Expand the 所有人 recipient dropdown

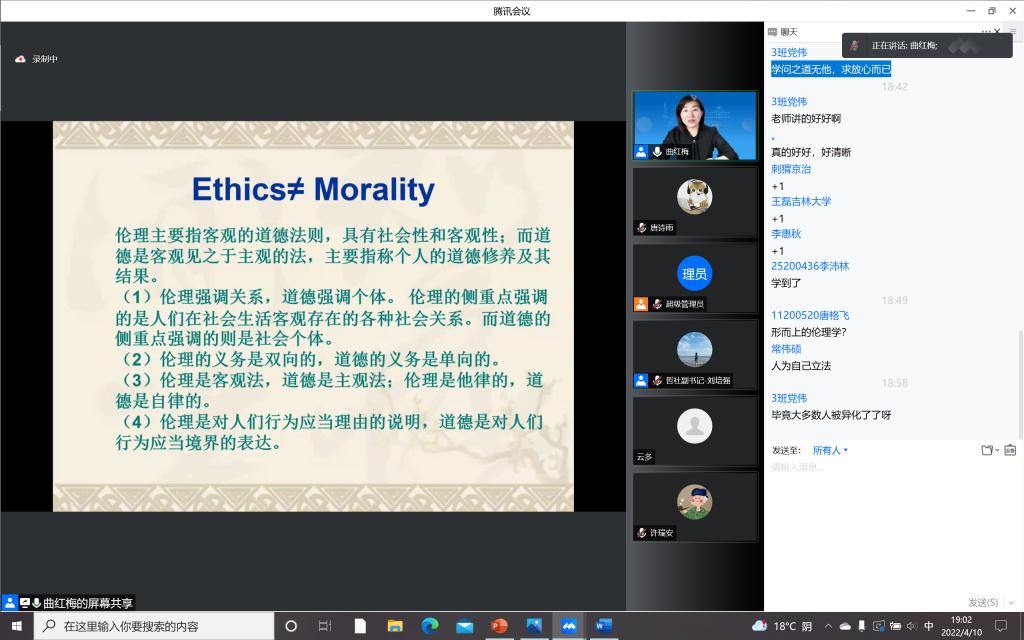[x=830, y=450]
